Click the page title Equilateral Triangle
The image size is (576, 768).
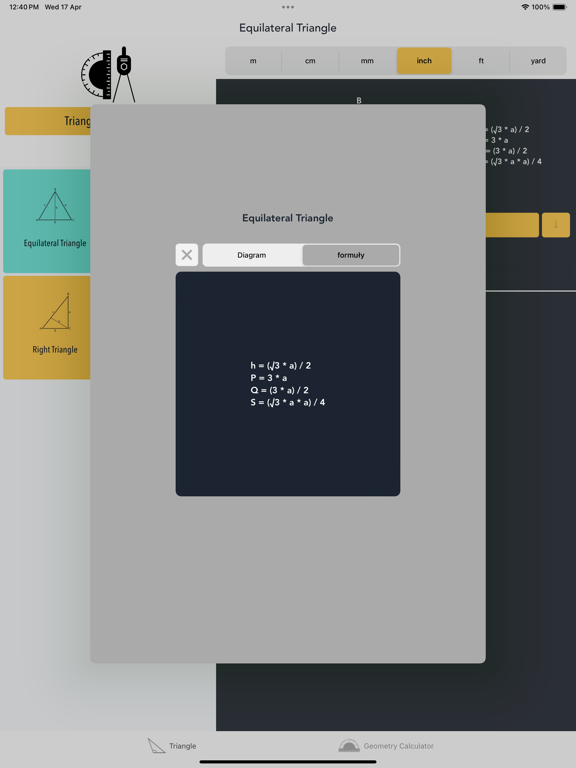coord(288,28)
